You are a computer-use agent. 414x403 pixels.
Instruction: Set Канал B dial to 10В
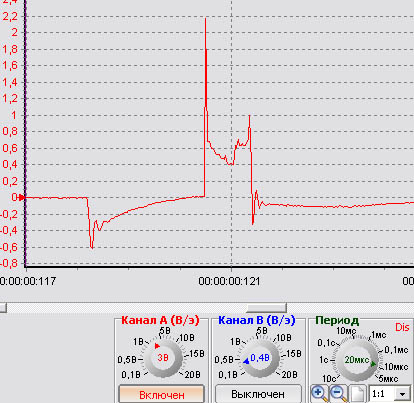(284, 338)
